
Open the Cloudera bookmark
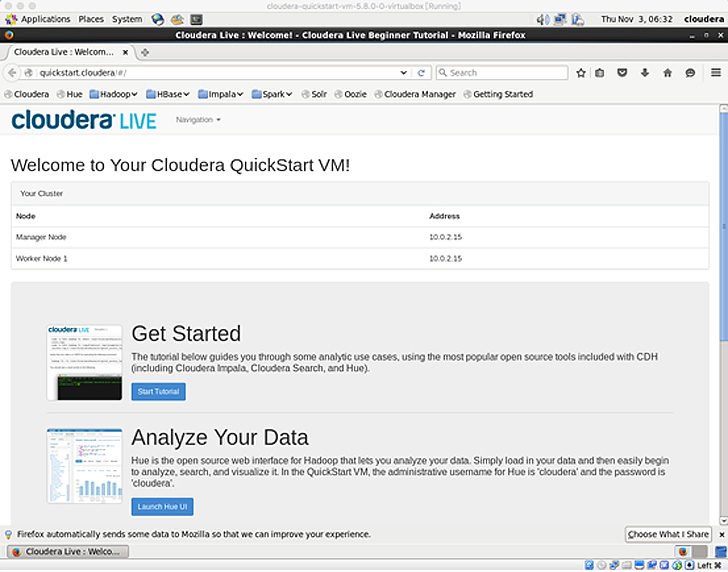[x=27, y=94]
